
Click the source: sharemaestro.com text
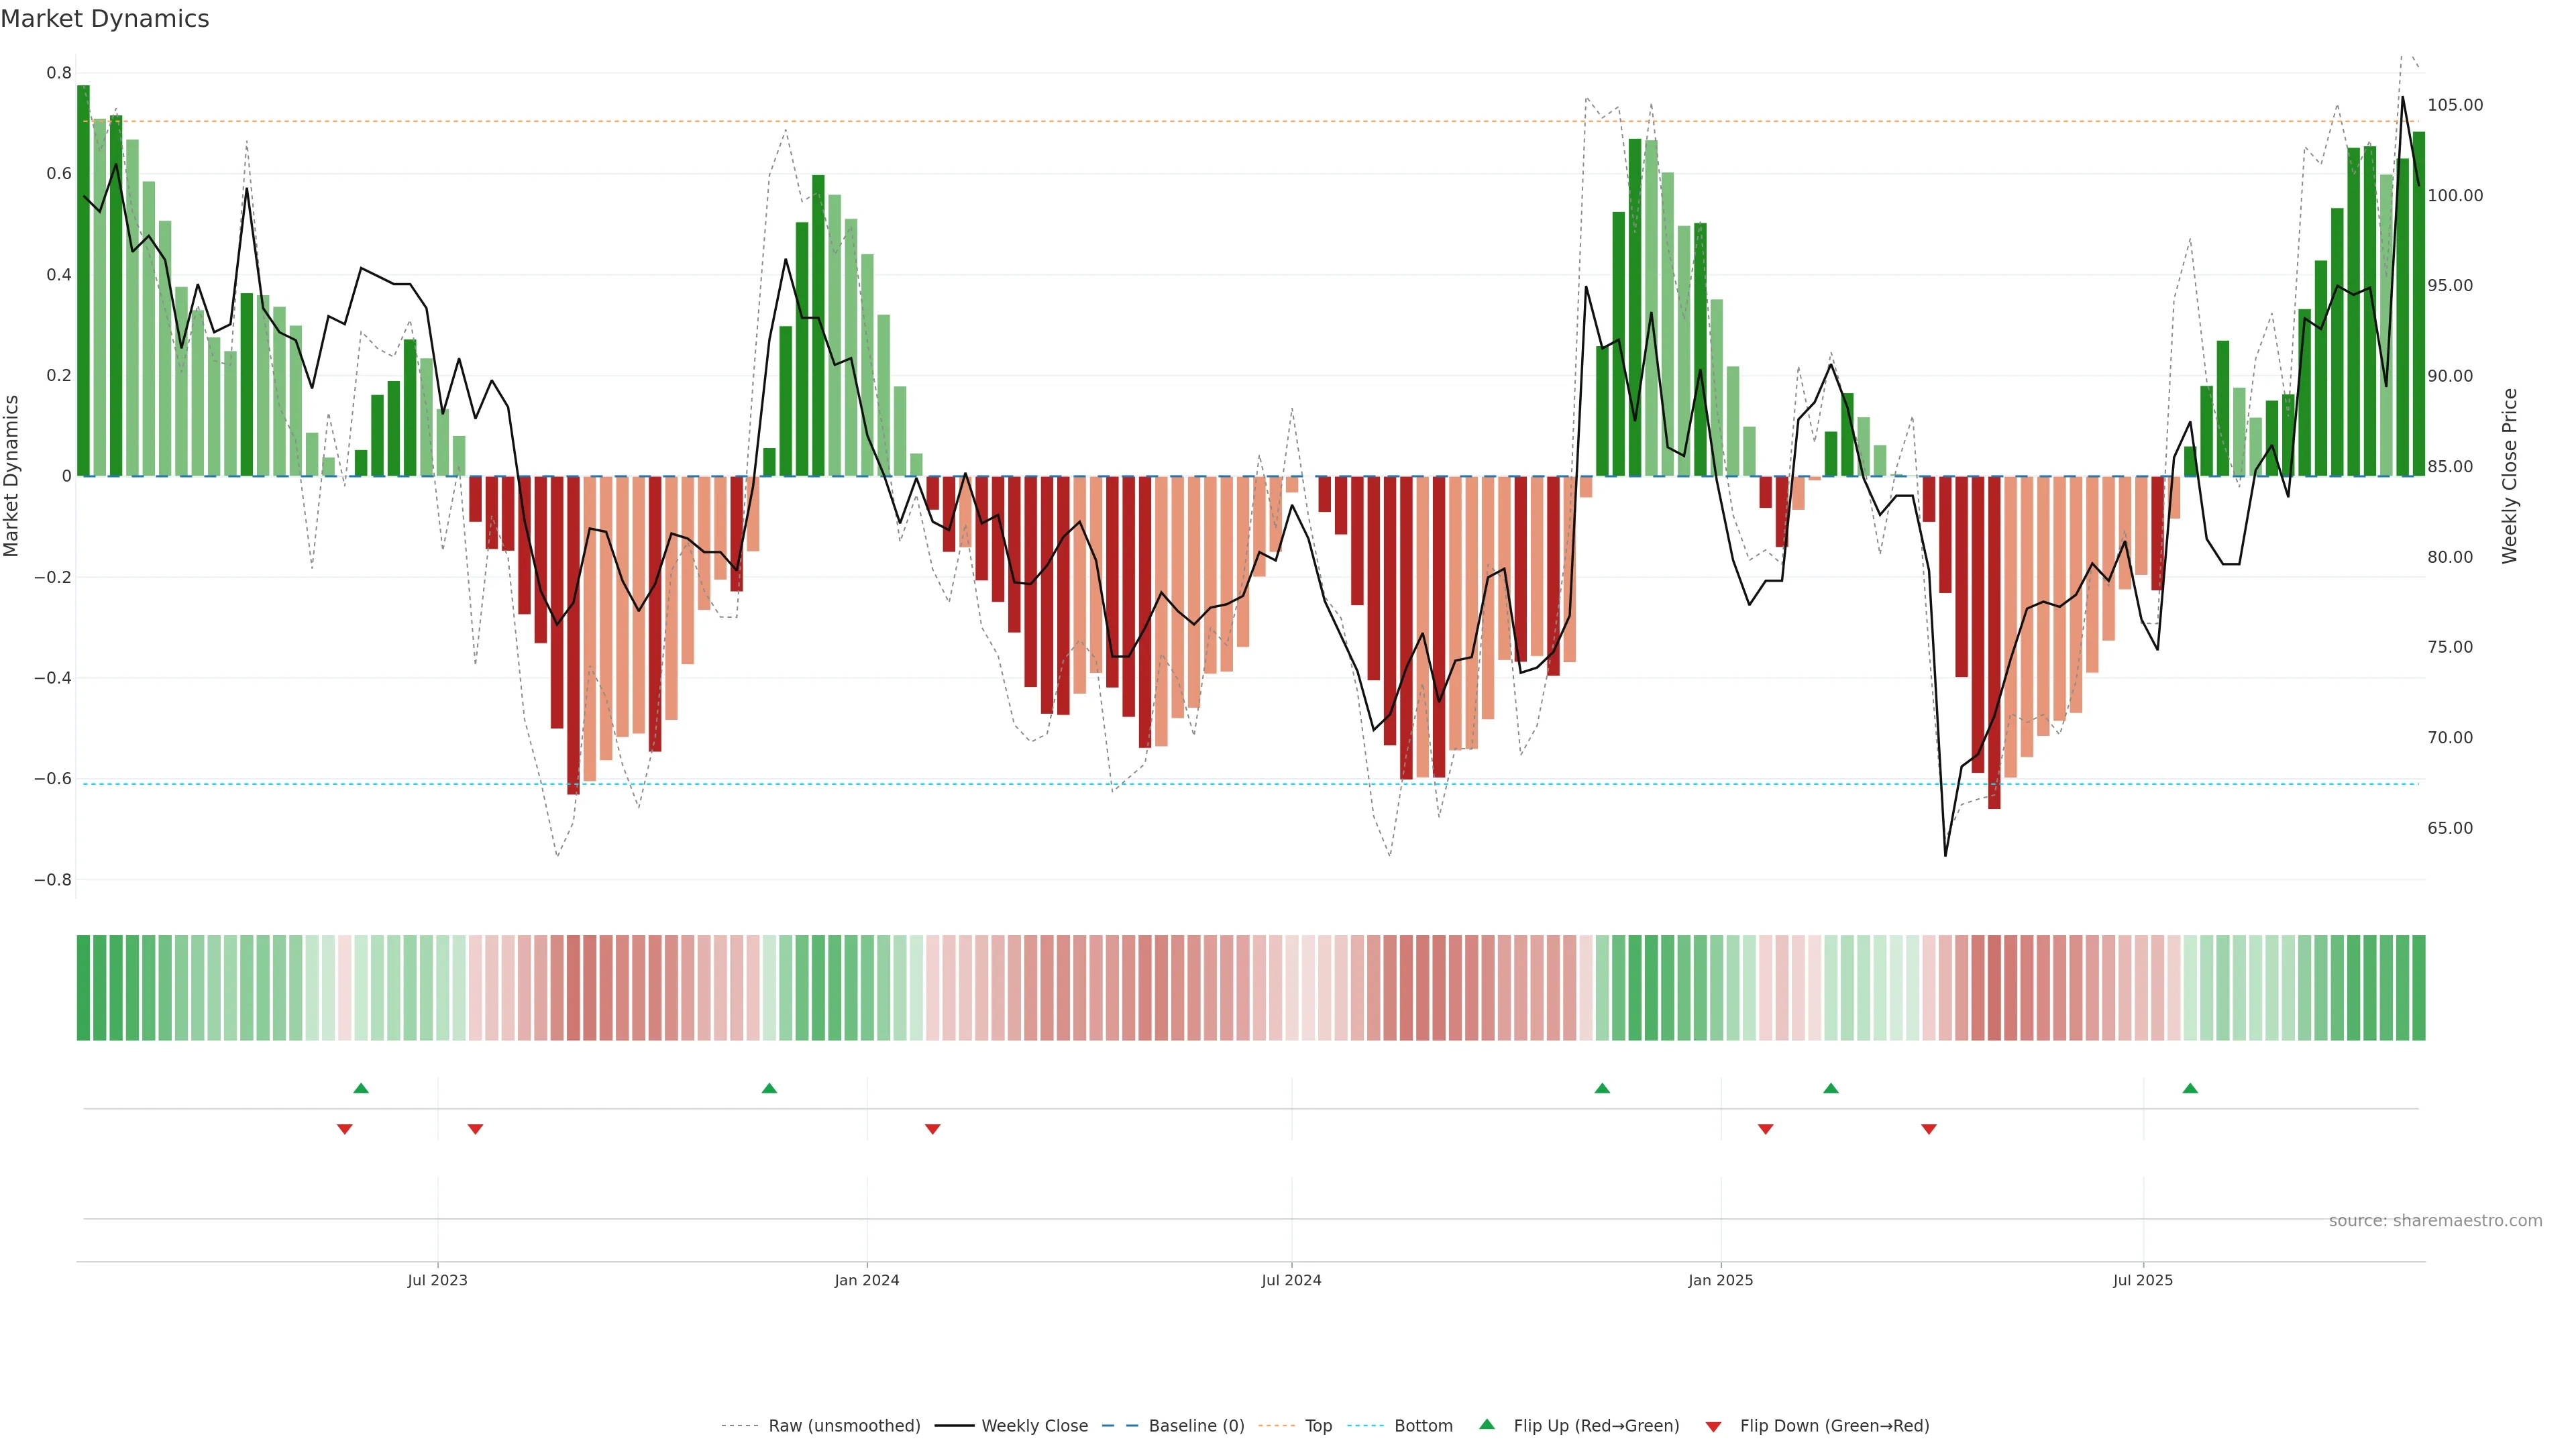(2435, 1221)
